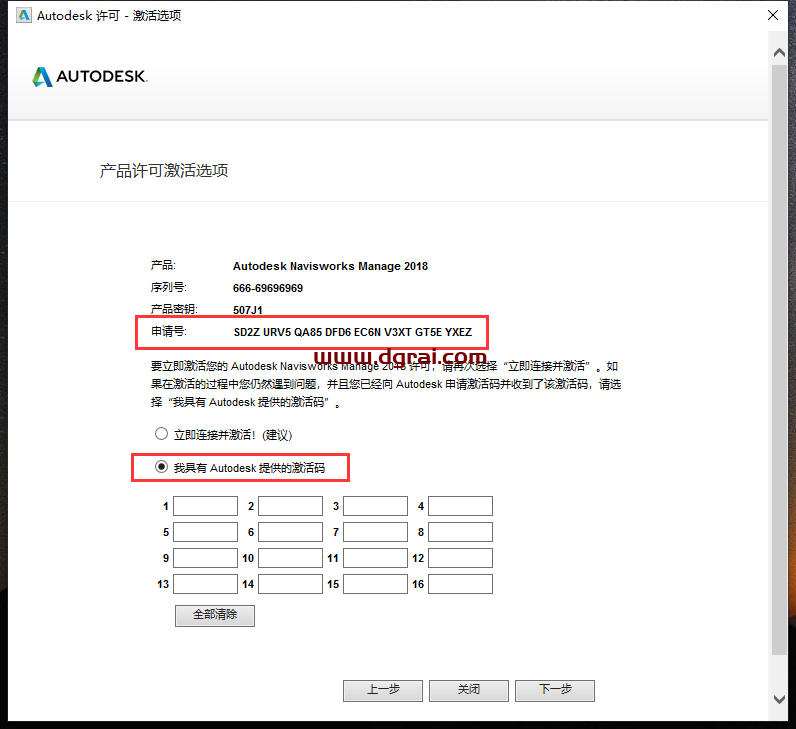Click activation code field 14
Viewport: 796px width, 729px height.
(290, 584)
